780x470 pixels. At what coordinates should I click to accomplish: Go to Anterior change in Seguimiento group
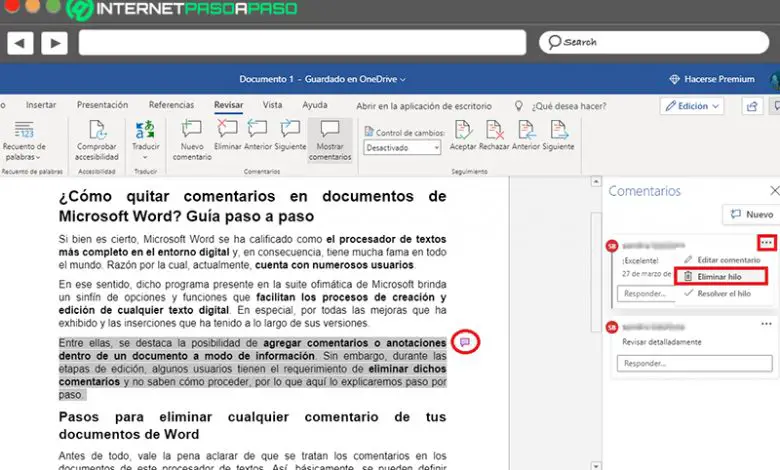coord(526,135)
